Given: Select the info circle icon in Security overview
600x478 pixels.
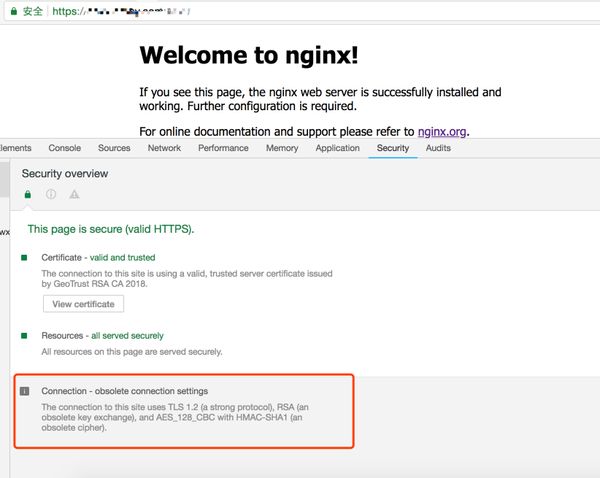Looking at the screenshot, I should click(x=51, y=194).
